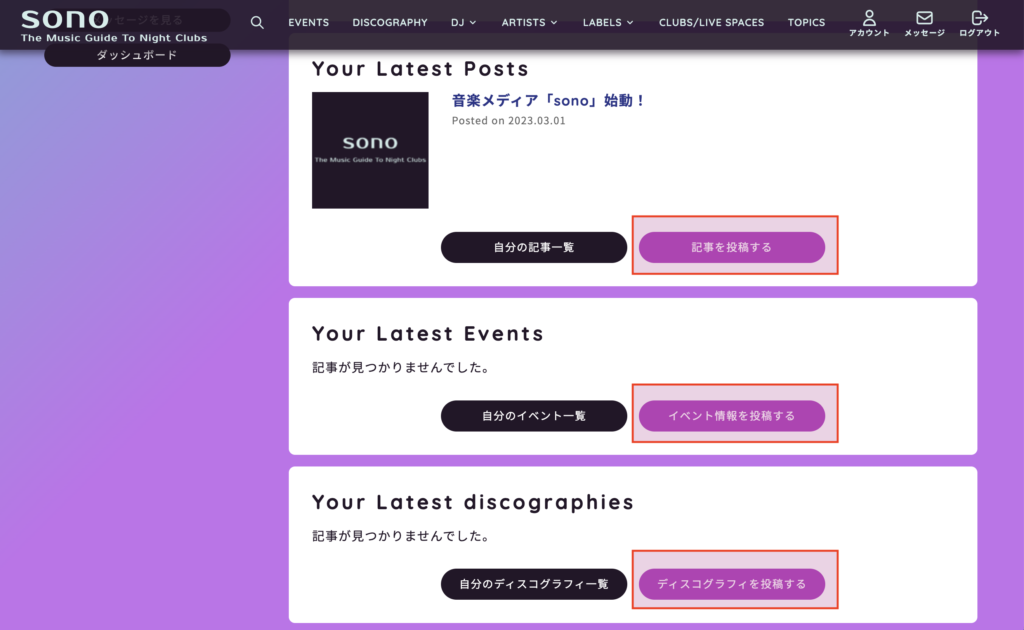Open the 音楽メディア「sono」始動！ post link
Viewport: 1024px width, 630px height.
[549, 101]
